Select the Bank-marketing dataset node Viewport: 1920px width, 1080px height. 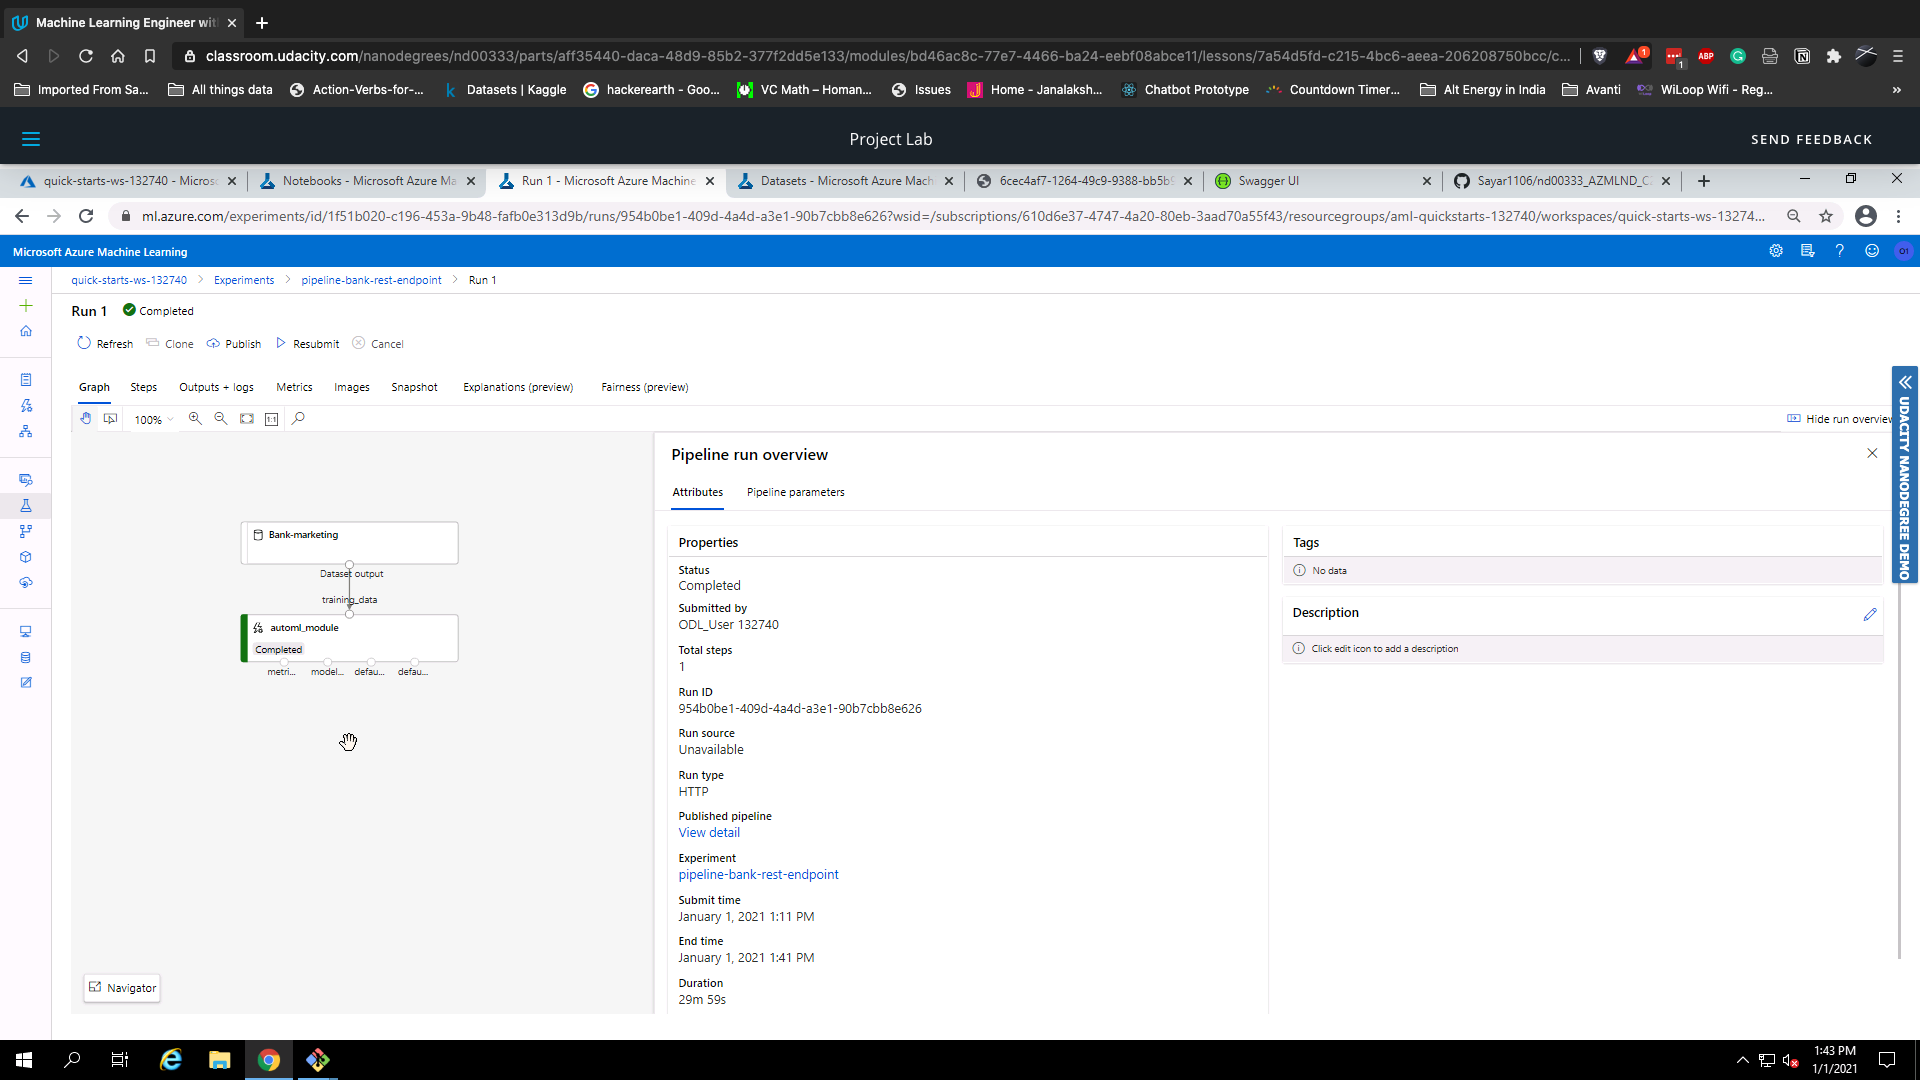tap(350, 543)
